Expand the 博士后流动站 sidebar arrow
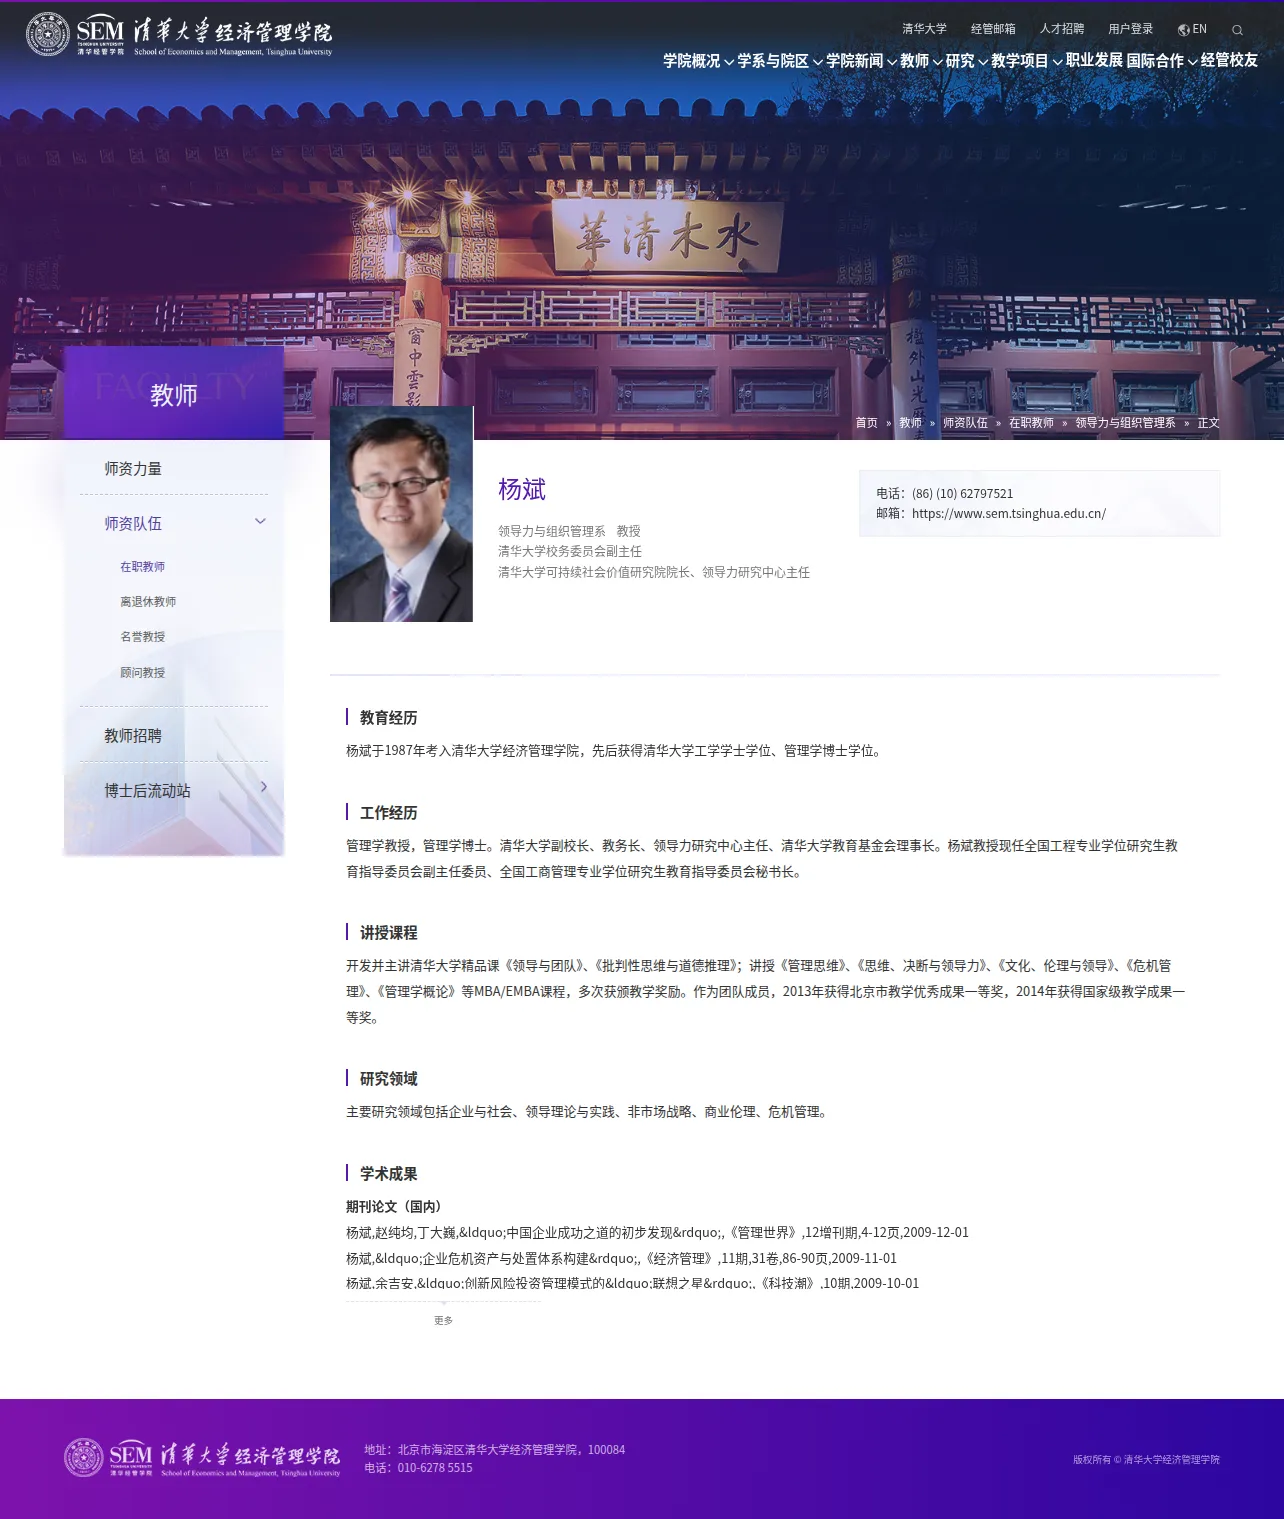This screenshot has height=1519, width=1284. [263, 787]
